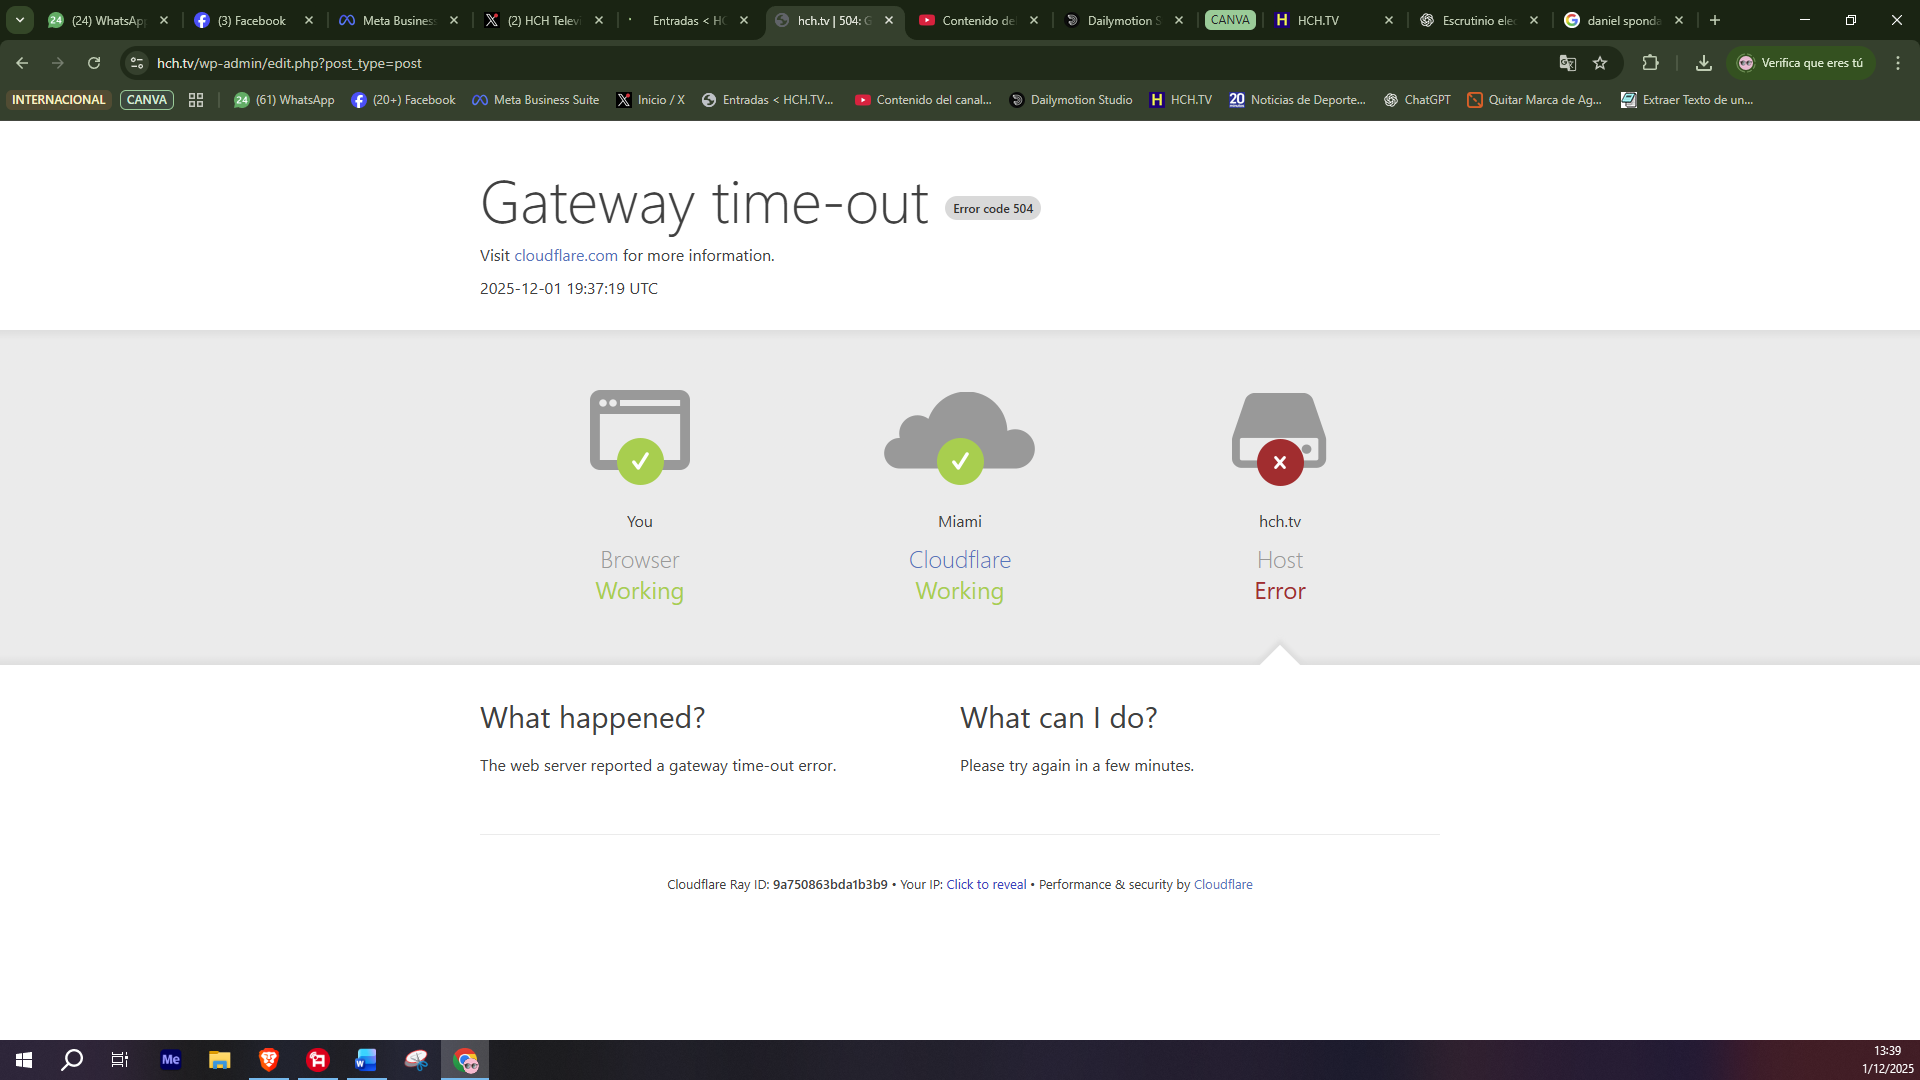
Task: Open Brave browser from the taskbar
Action: pyautogui.click(x=269, y=1060)
